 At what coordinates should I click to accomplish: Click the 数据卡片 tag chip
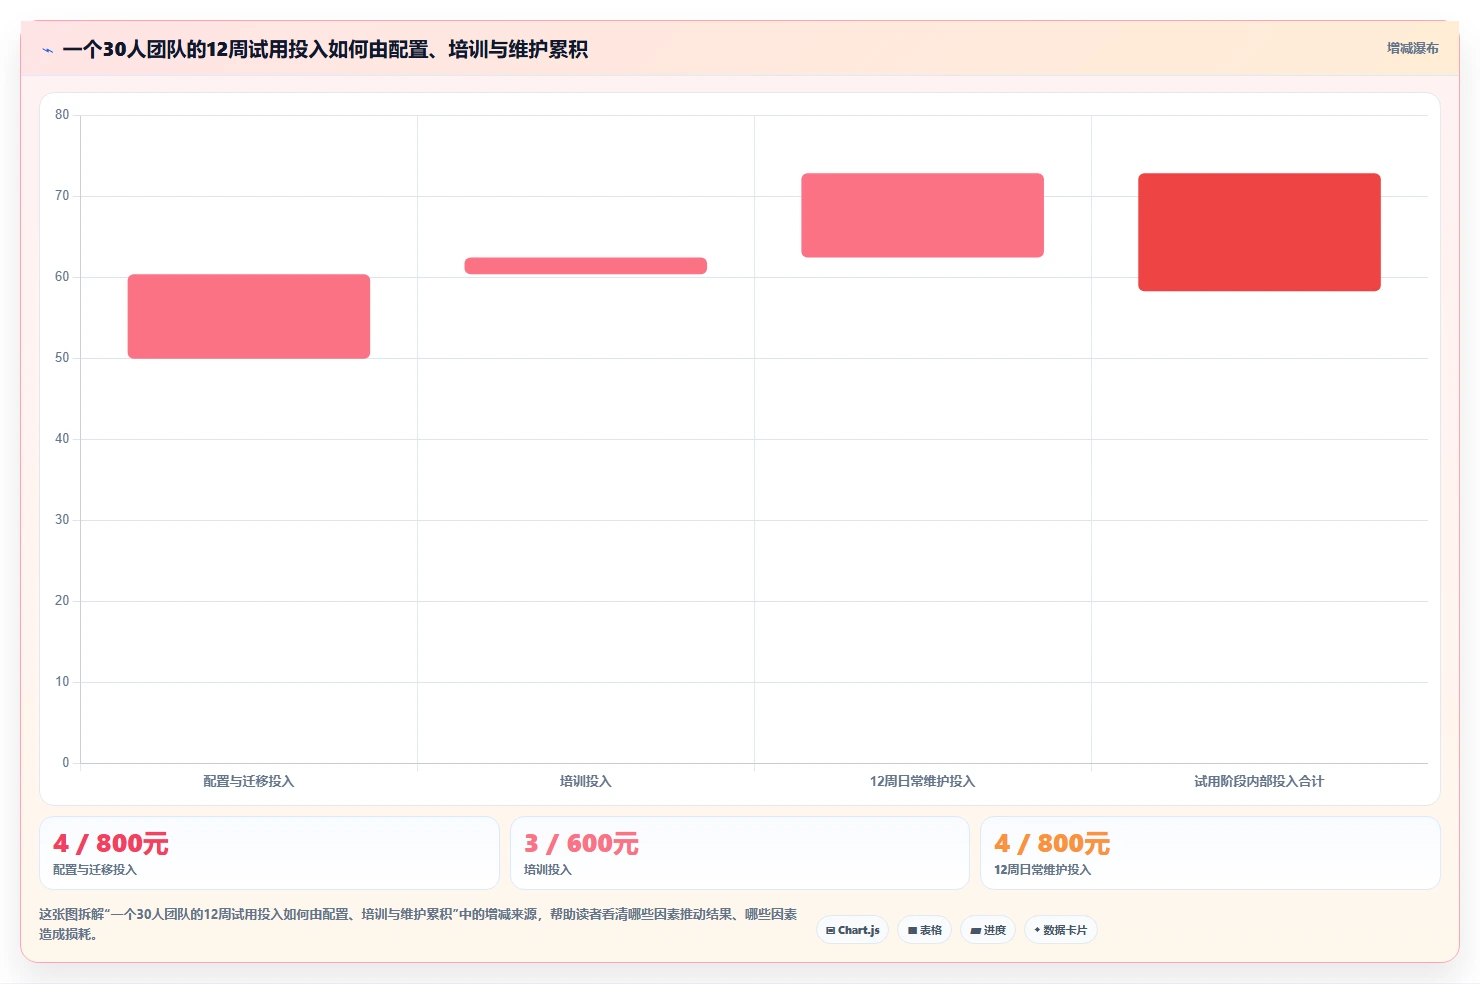coord(1061,930)
